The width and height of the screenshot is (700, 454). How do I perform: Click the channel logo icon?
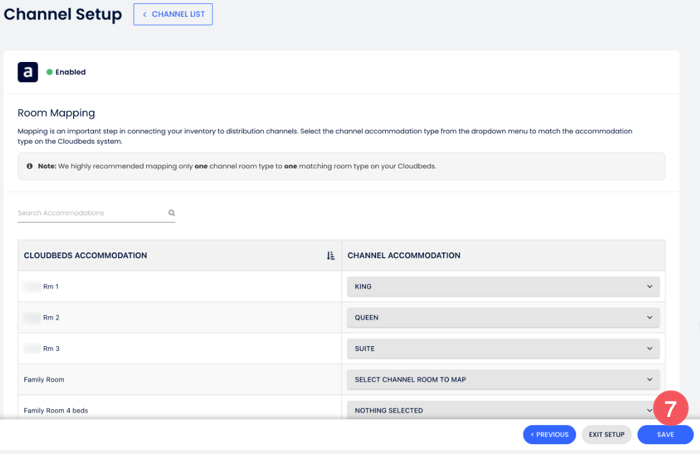coord(28,72)
